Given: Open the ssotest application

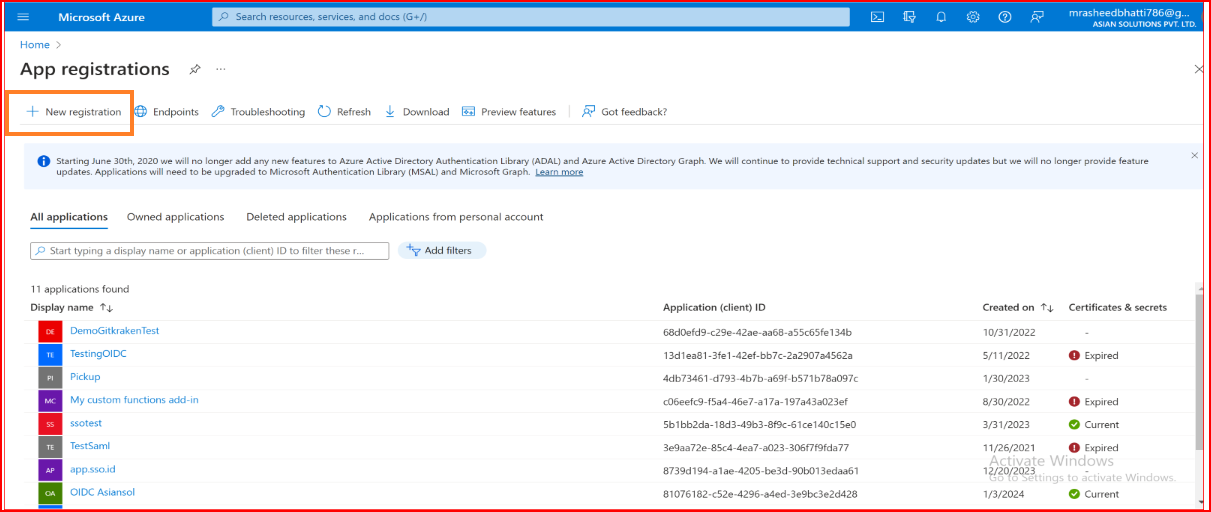Looking at the screenshot, I should point(86,423).
